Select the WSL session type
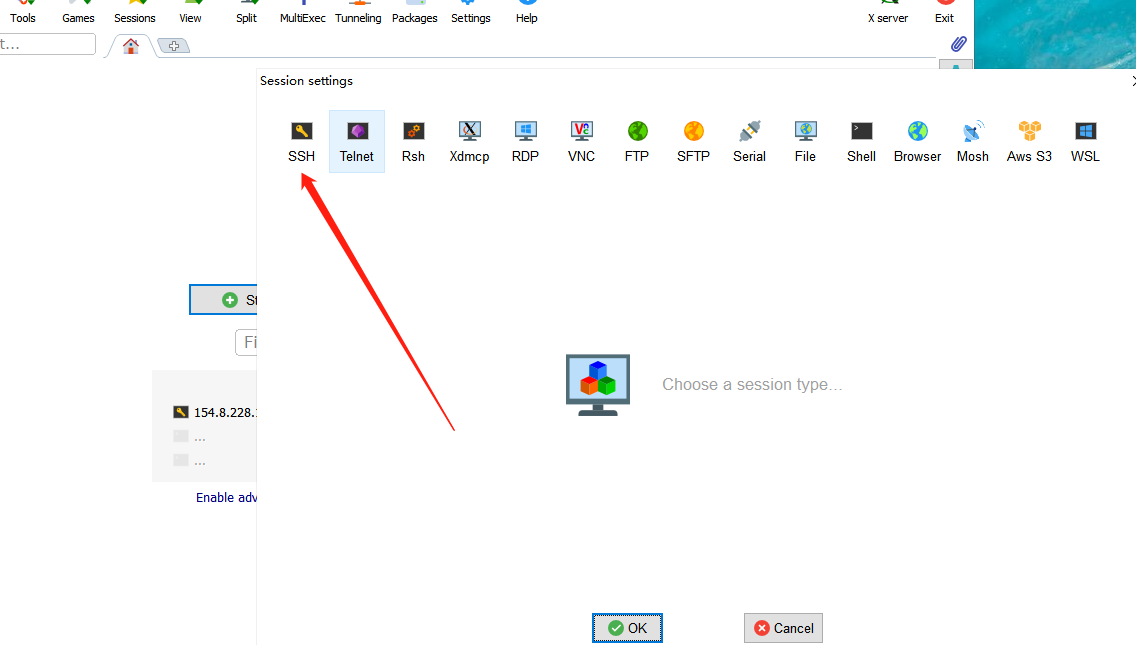 (x=1085, y=141)
